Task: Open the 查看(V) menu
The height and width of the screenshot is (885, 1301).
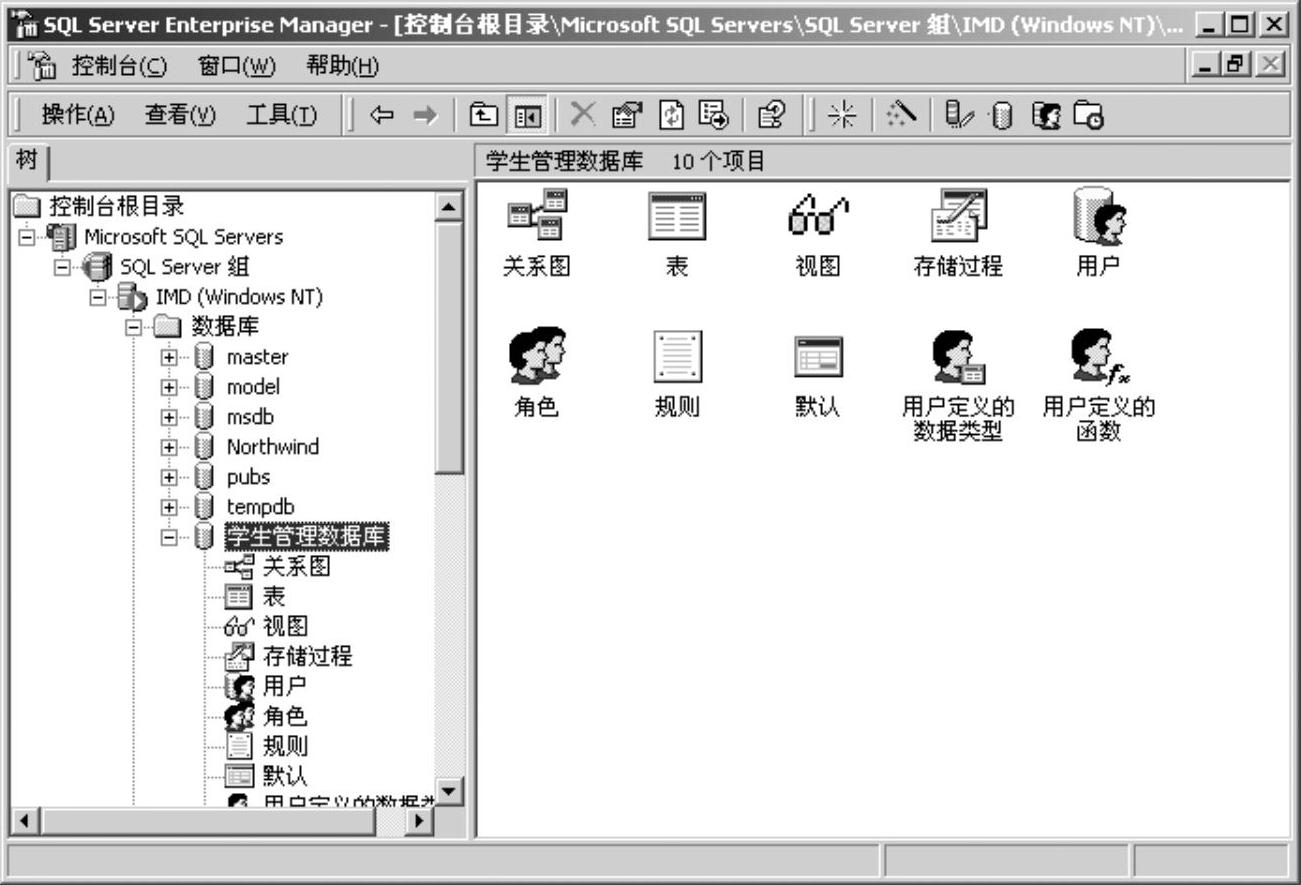Action: [180, 116]
